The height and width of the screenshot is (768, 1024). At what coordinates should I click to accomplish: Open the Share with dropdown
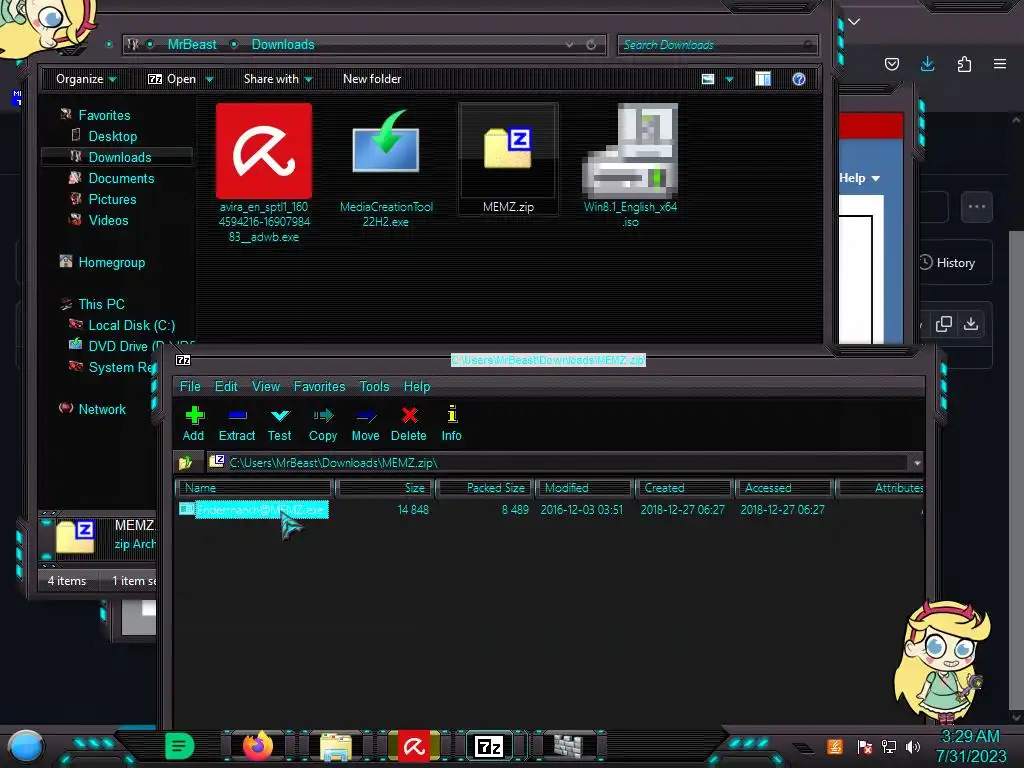[x=278, y=79]
